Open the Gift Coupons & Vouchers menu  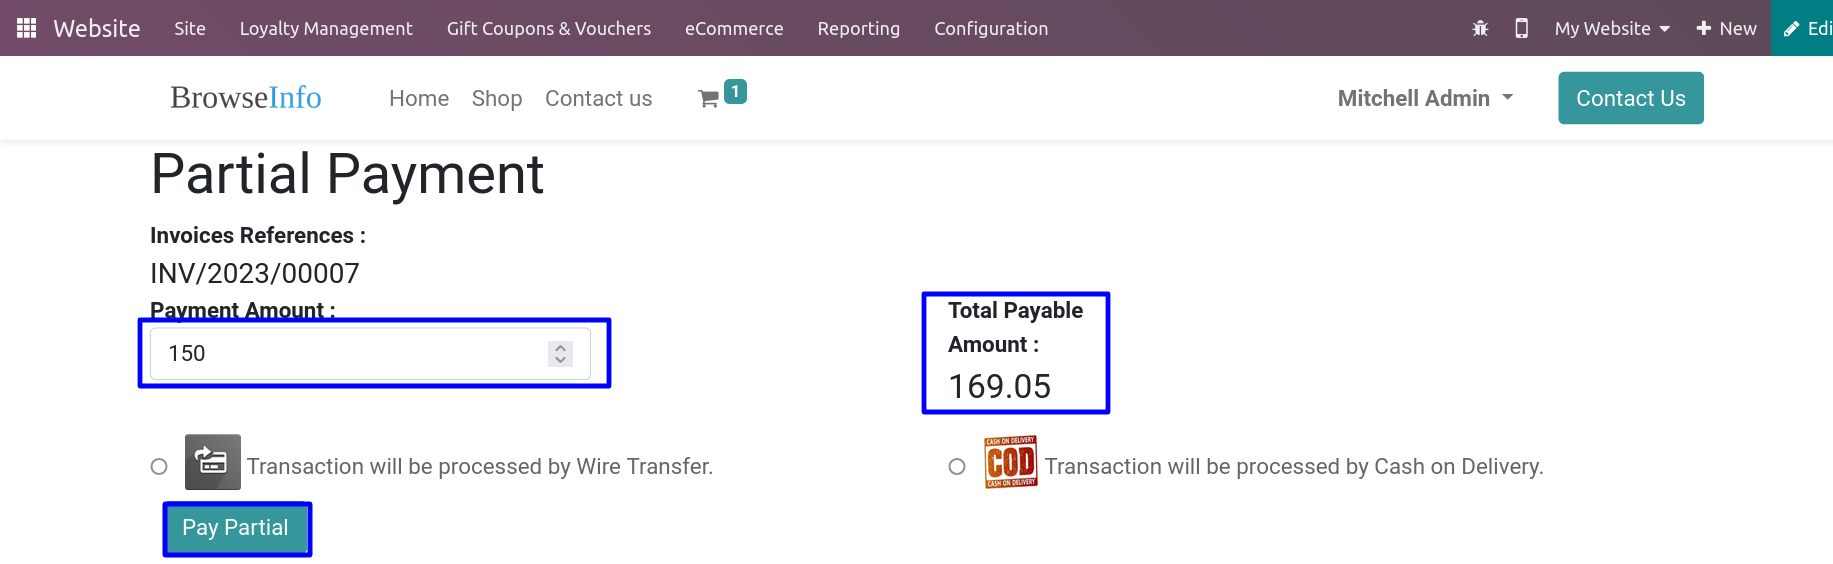[549, 28]
